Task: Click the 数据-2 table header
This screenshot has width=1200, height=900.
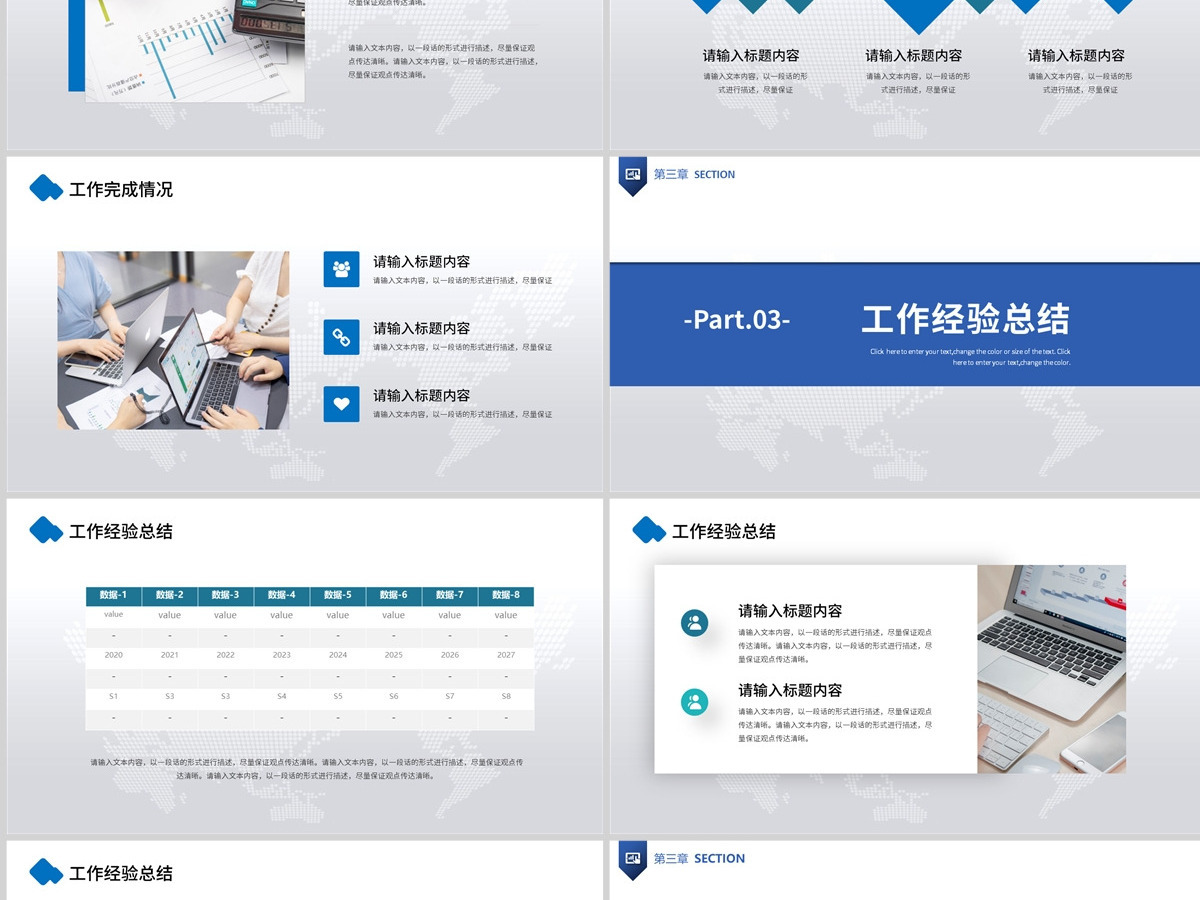Action: [170, 595]
